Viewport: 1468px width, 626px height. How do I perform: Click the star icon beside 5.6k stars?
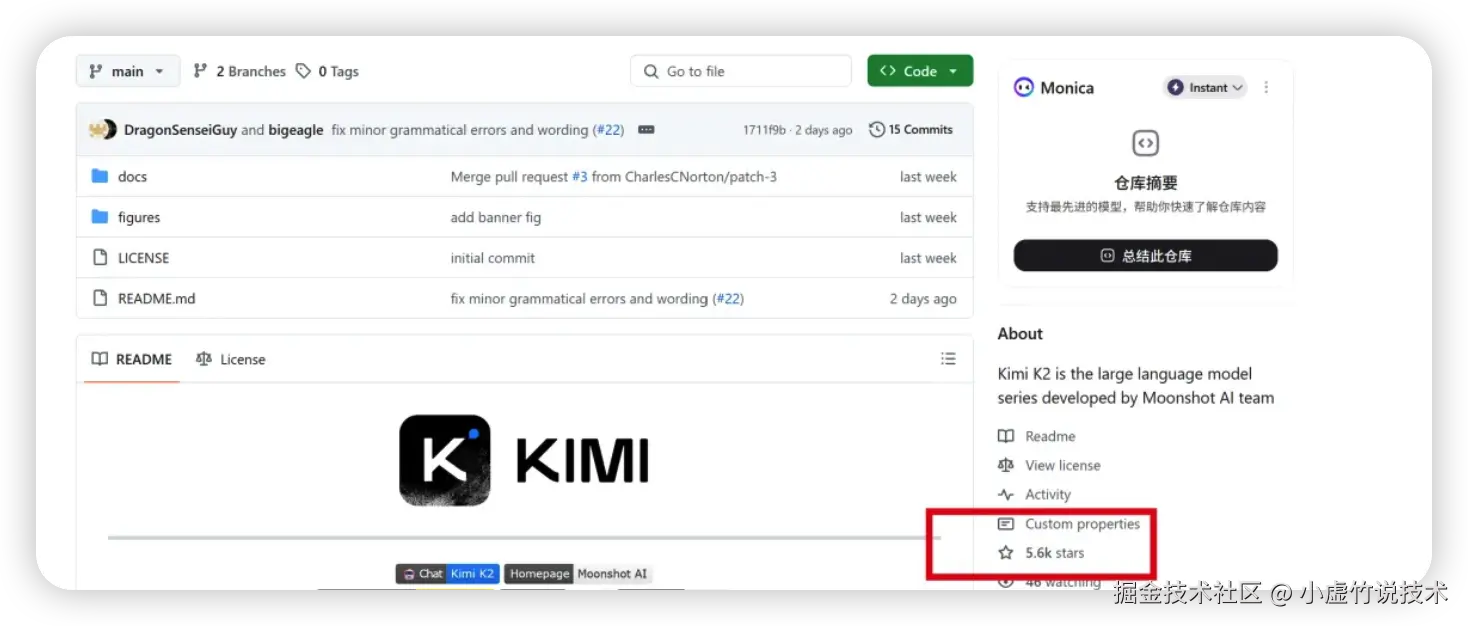click(x=1006, y=553)
